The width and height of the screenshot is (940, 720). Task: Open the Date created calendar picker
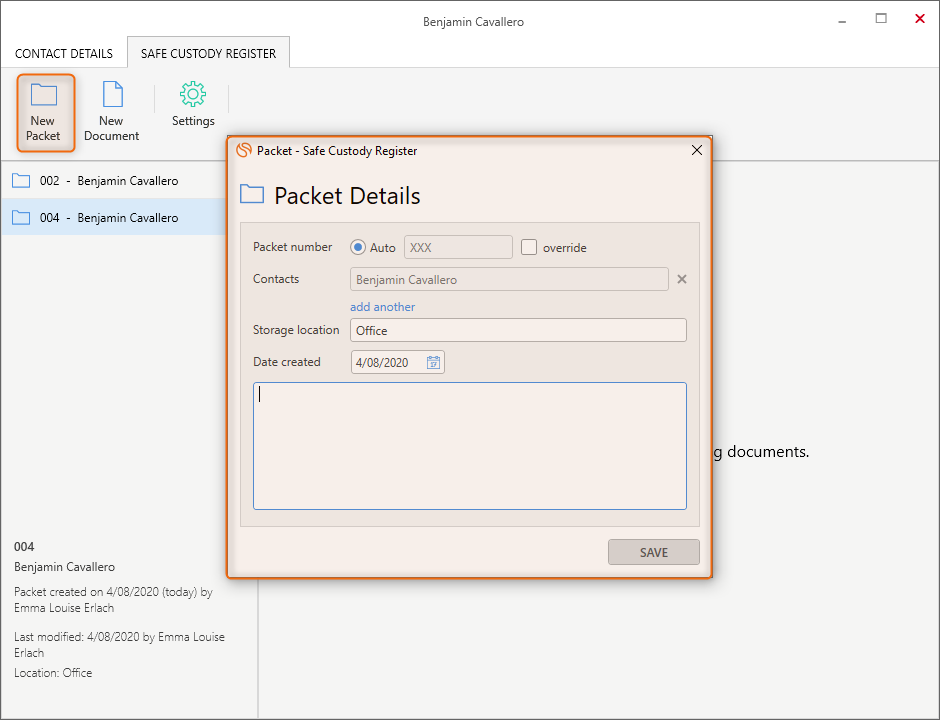(433, 363)
